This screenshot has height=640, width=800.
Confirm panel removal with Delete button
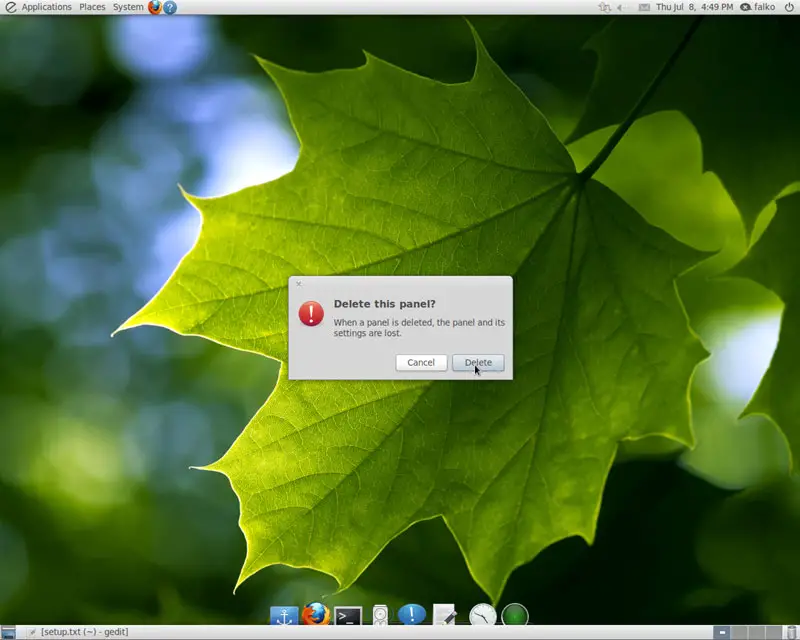point(478,362)
